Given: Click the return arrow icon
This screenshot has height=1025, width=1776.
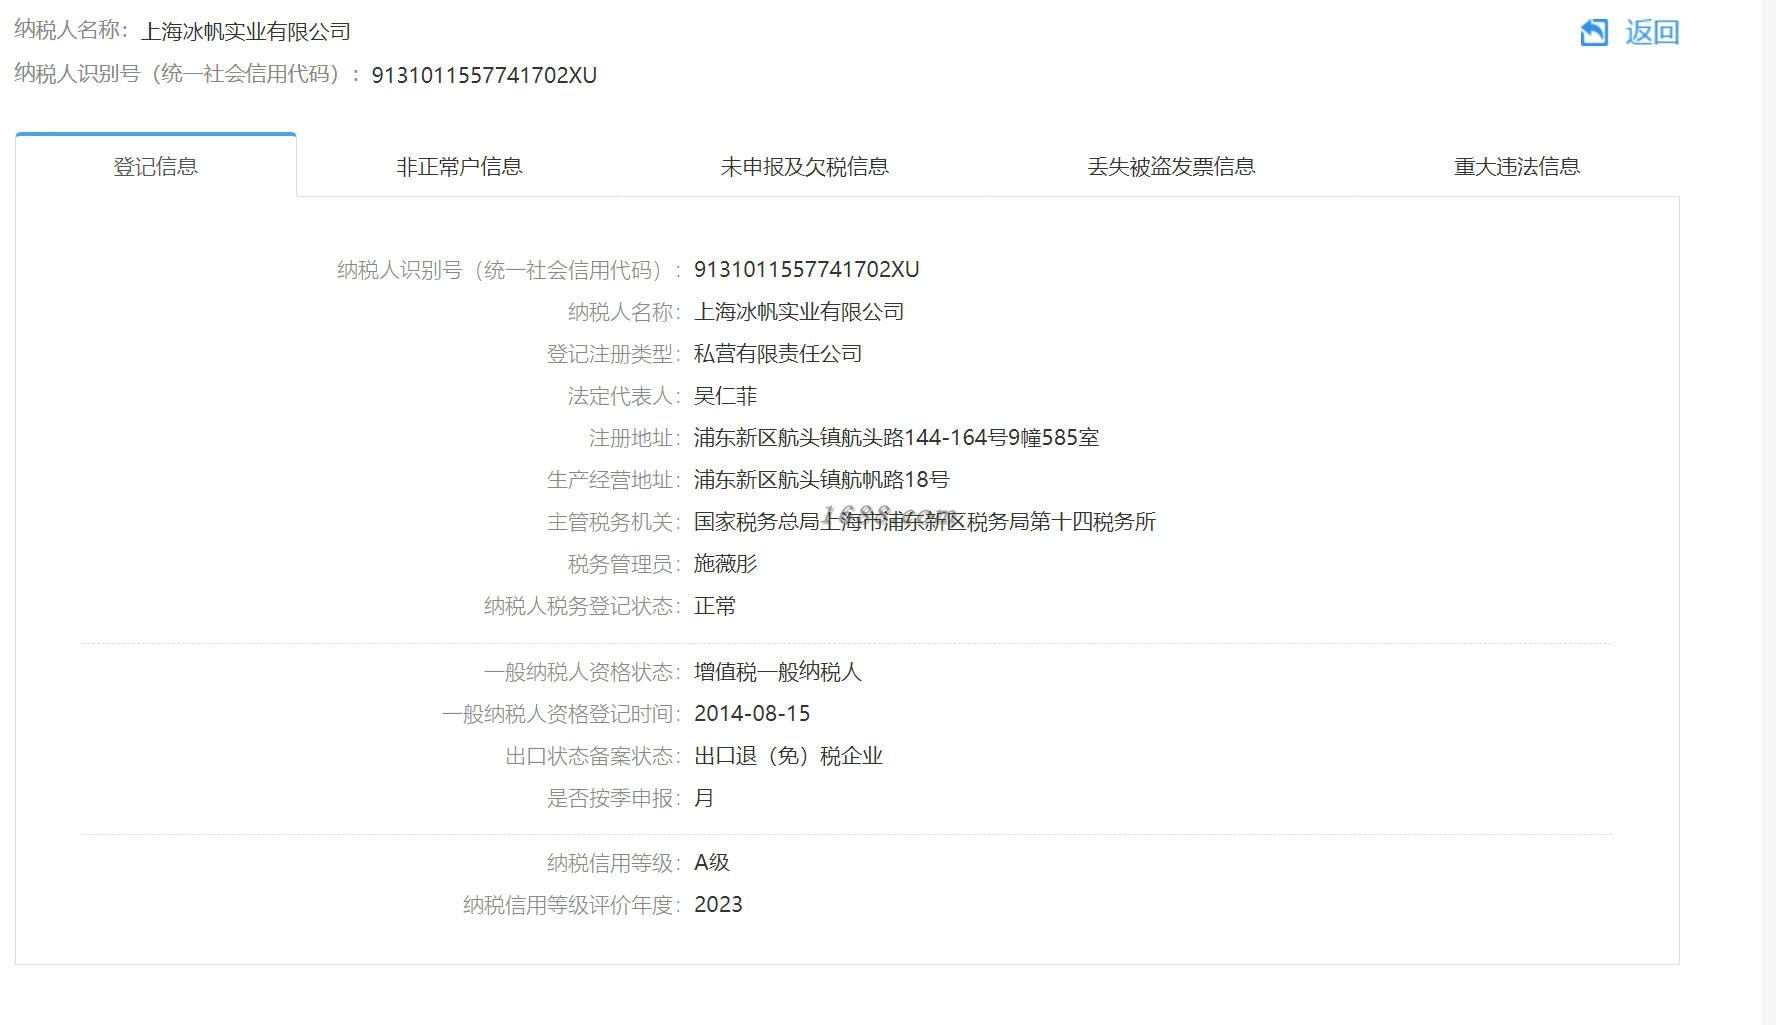Looking at the screenshot, I should point(1594,33).
